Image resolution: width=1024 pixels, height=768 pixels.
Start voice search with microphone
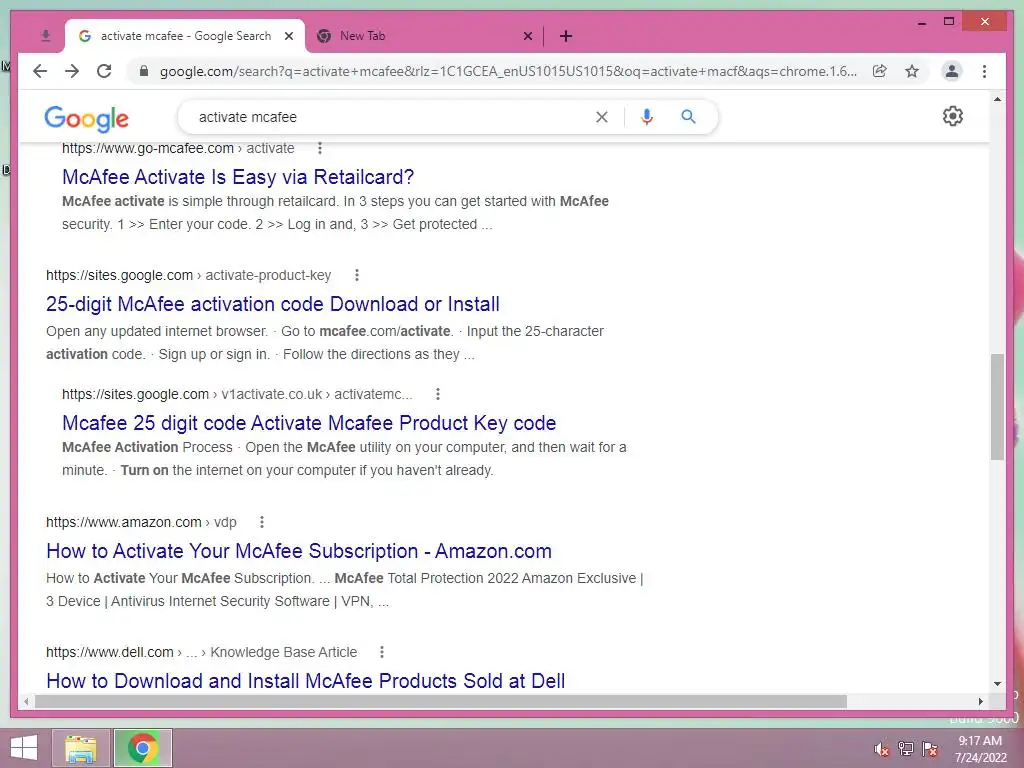[x=647, y=117]
